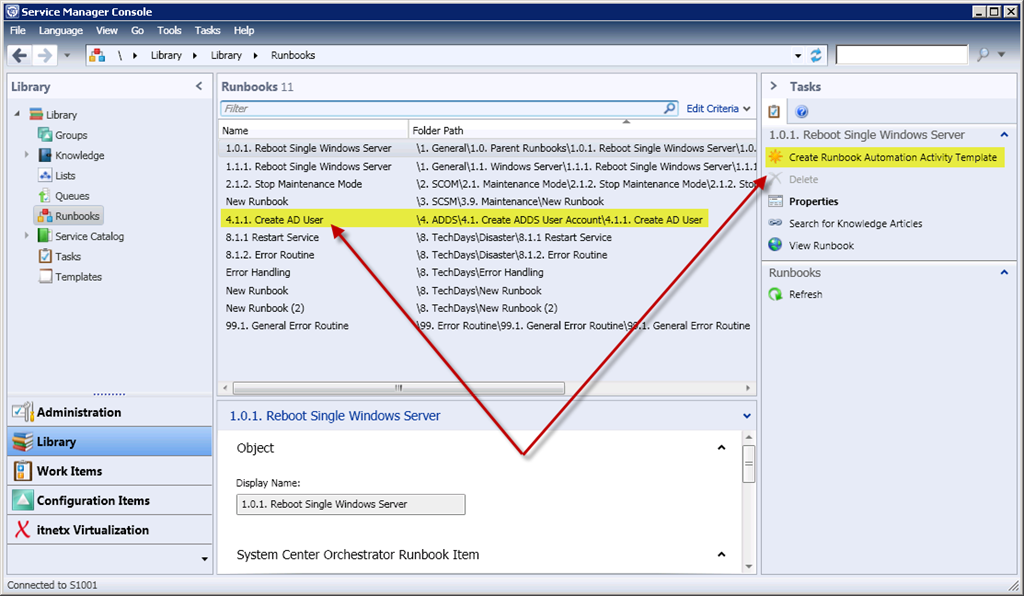Screen dimensions: 1024x596
Task: Click the search magnifier in filter box
Action: tap(670, 108)
